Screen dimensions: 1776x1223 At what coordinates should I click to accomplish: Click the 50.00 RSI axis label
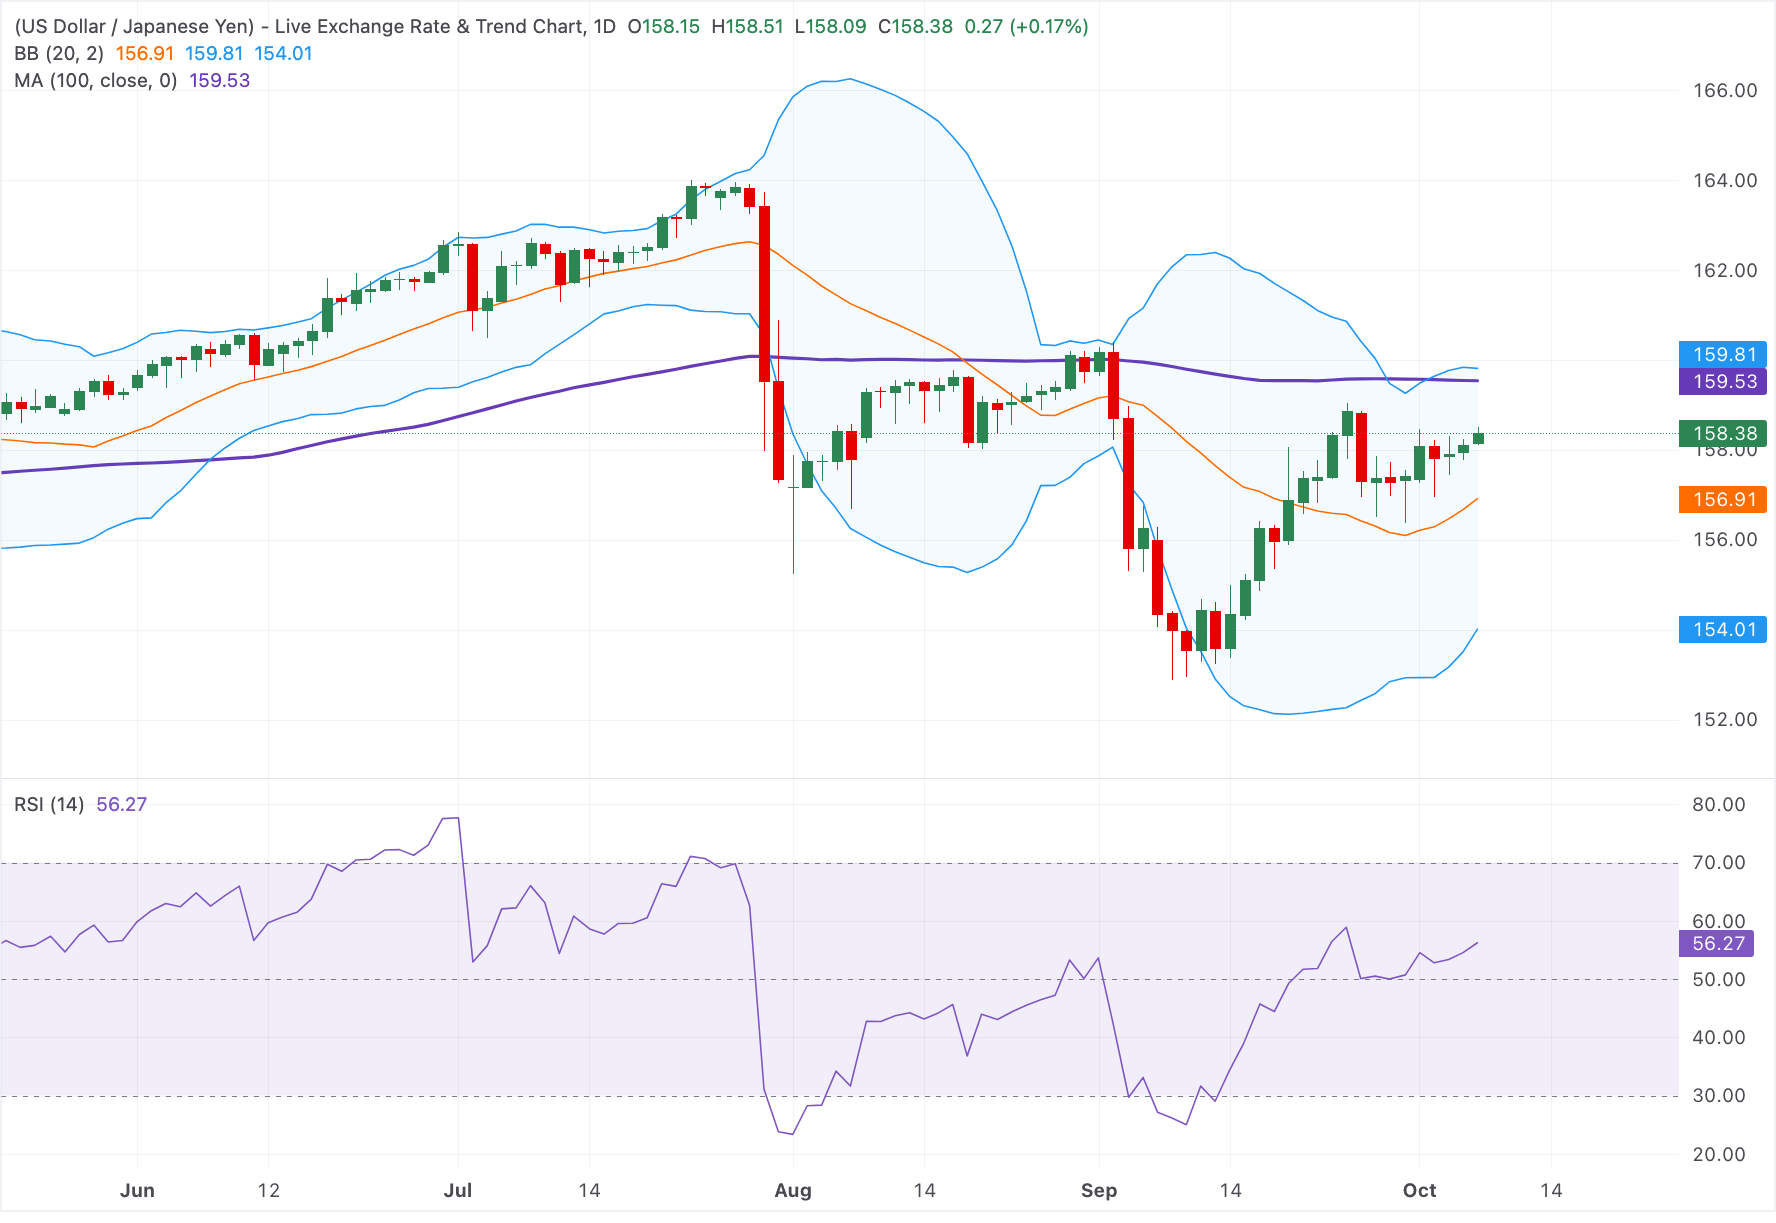pos(1719,979)
